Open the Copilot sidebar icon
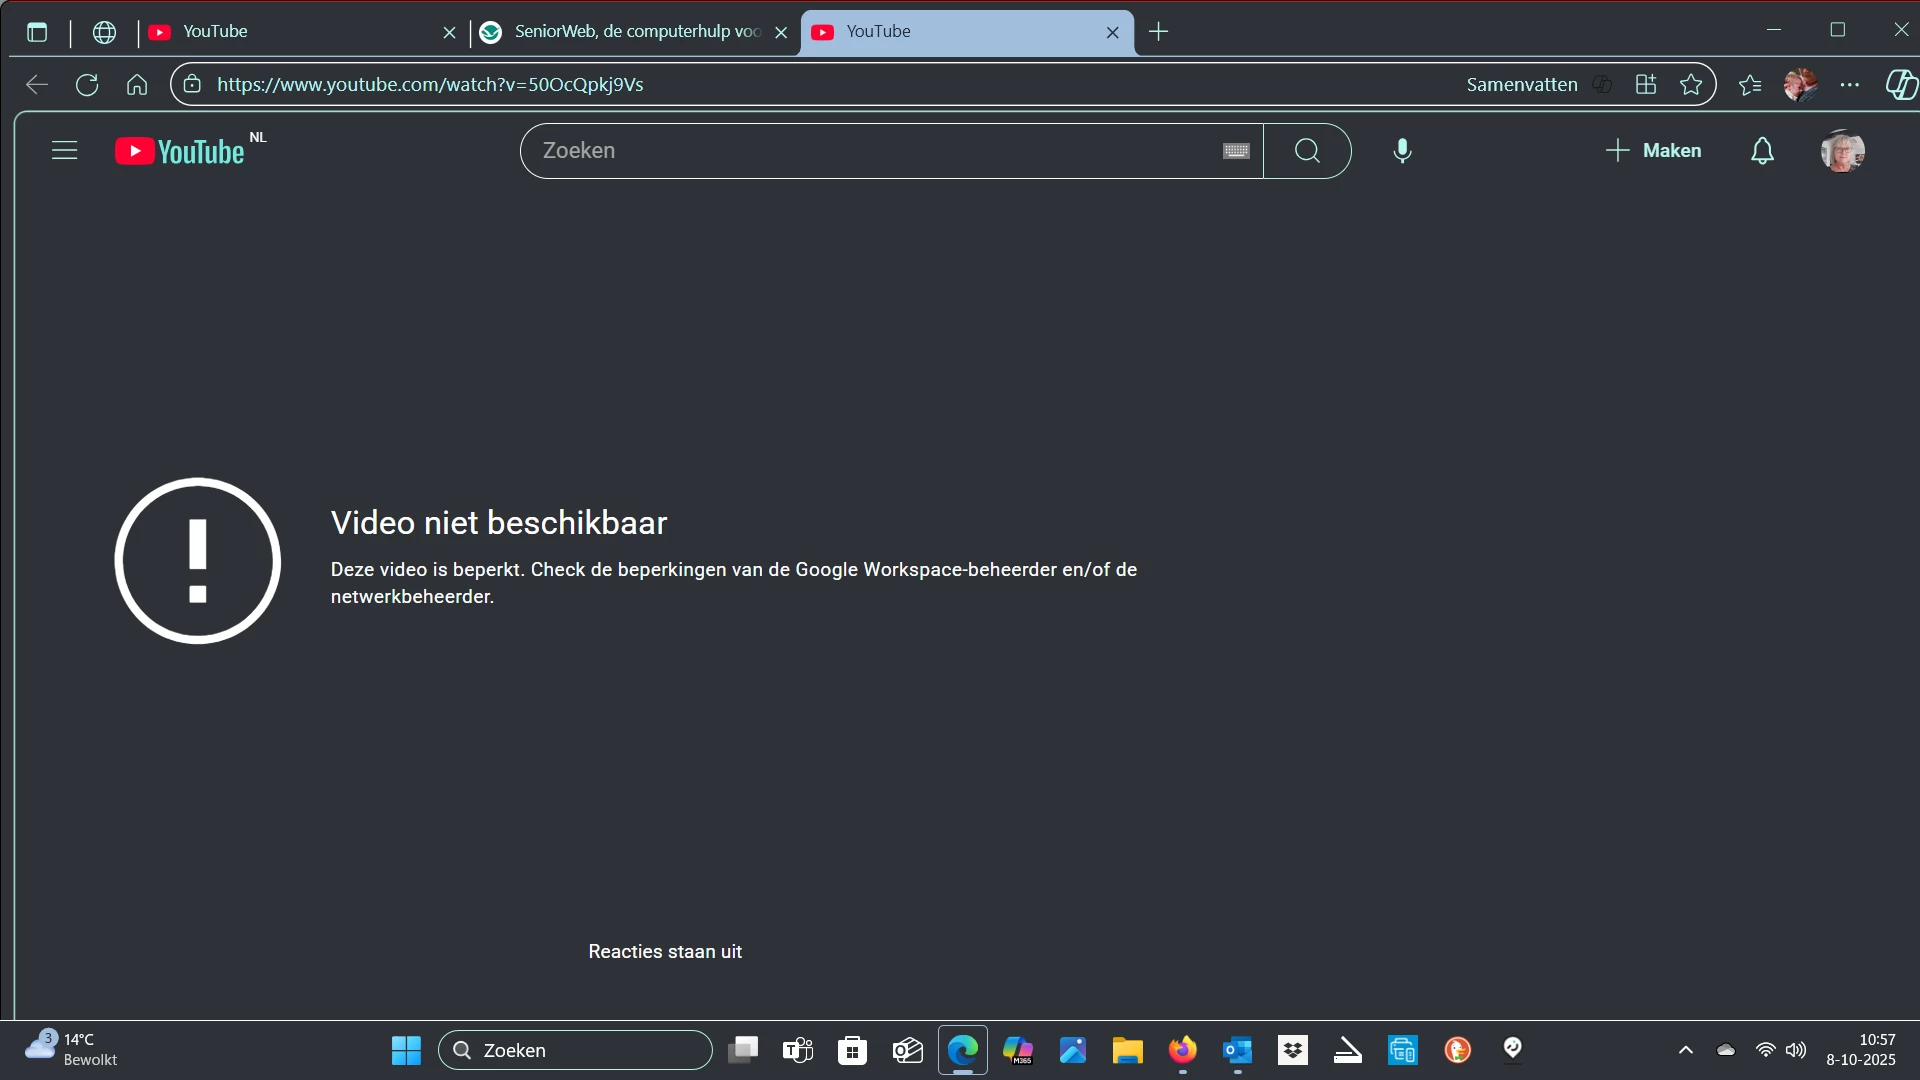Screen dimensions: 1920x1080 coord(1900,85)
